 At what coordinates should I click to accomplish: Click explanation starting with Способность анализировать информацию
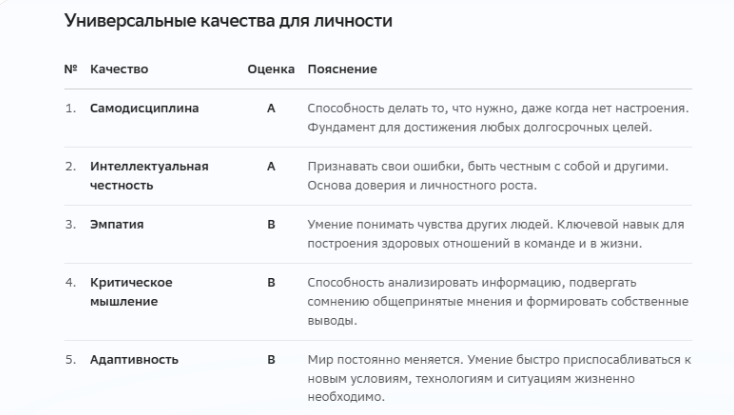tap(498, 302)
